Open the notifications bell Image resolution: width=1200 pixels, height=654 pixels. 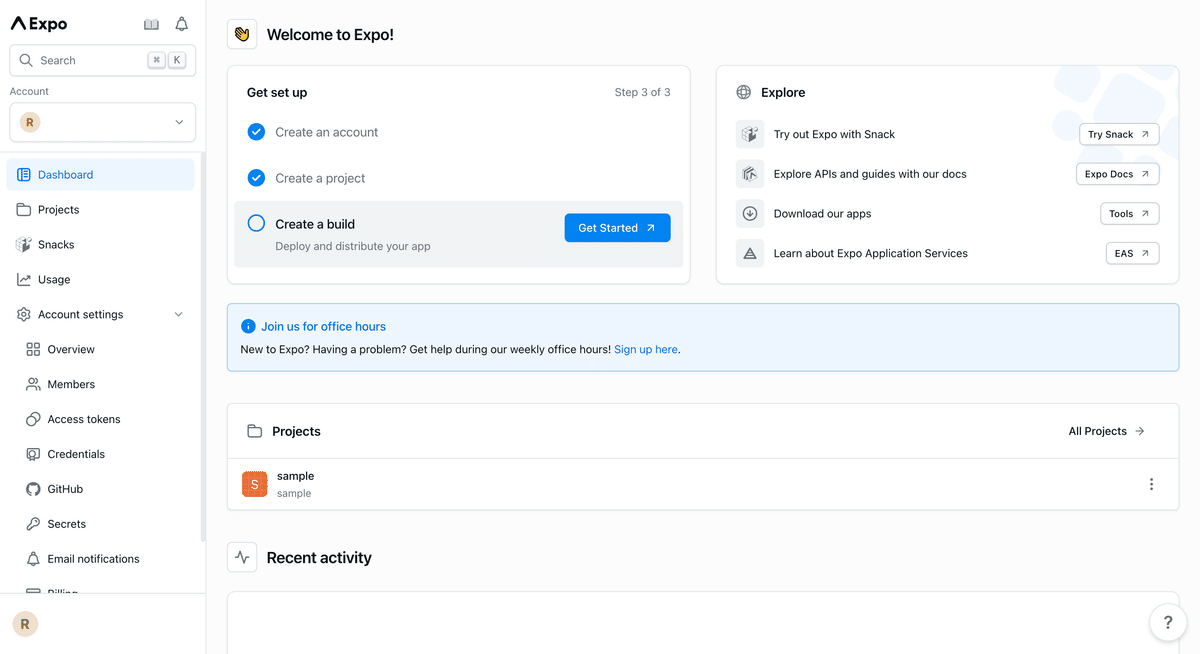[x=181, y=24]
